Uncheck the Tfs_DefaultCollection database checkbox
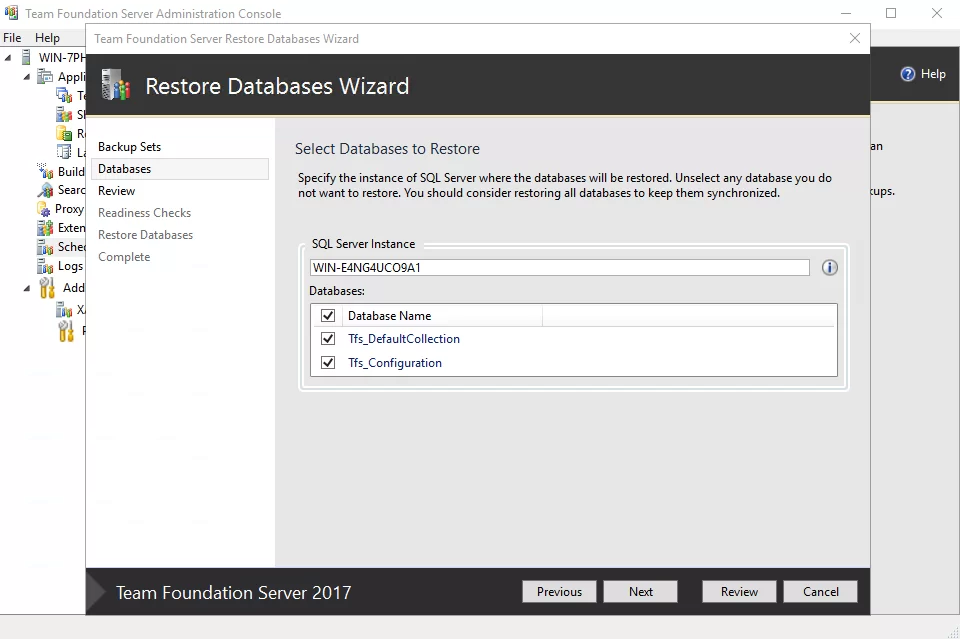This screenshot has height=639, width=960. click(328, 339)
